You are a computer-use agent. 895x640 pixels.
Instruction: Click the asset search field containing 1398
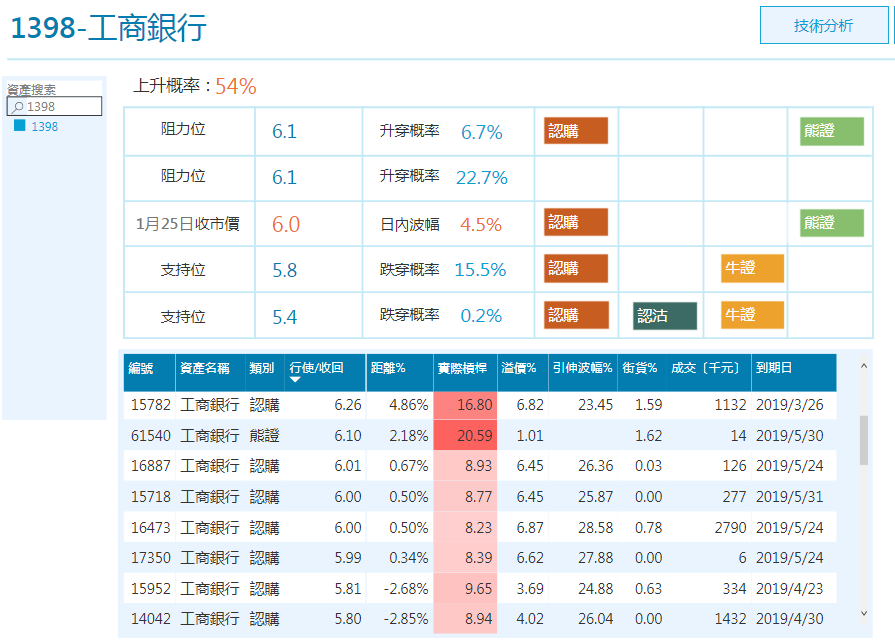[54, 106]
